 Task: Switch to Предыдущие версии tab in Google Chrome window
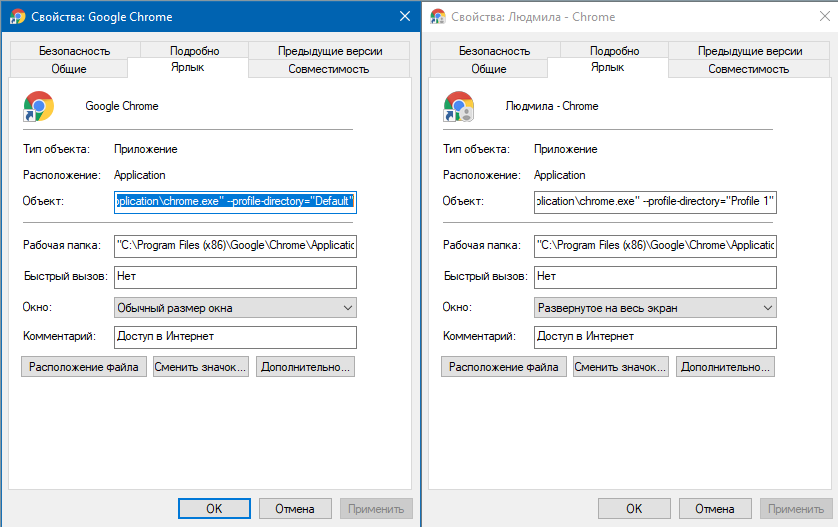pyautogui.click(x=330, y=51)
